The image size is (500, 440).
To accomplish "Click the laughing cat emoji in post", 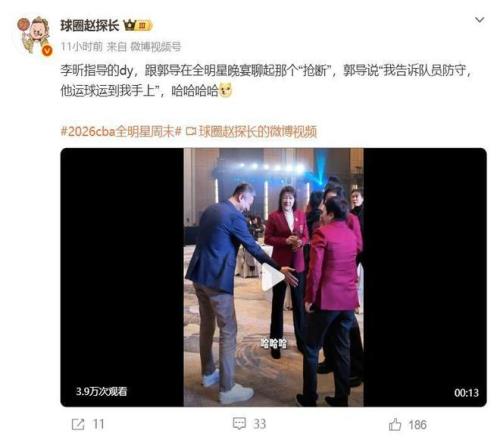I will [226, 90].
